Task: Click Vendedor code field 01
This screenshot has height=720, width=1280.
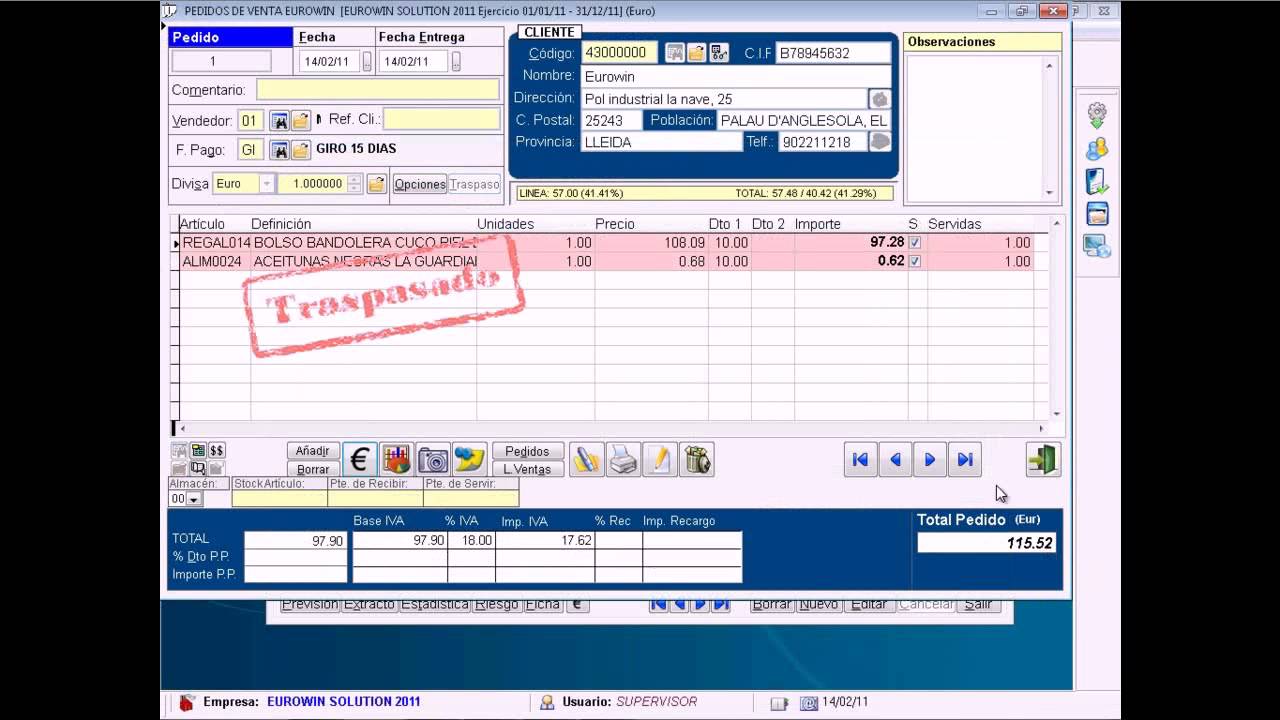Action: tap(250, 121)
